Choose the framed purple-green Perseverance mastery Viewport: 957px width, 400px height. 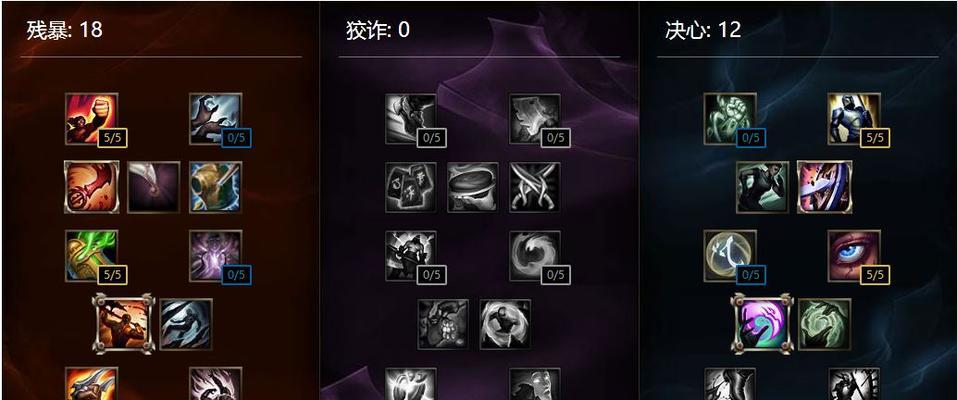[x=762, y=324]
